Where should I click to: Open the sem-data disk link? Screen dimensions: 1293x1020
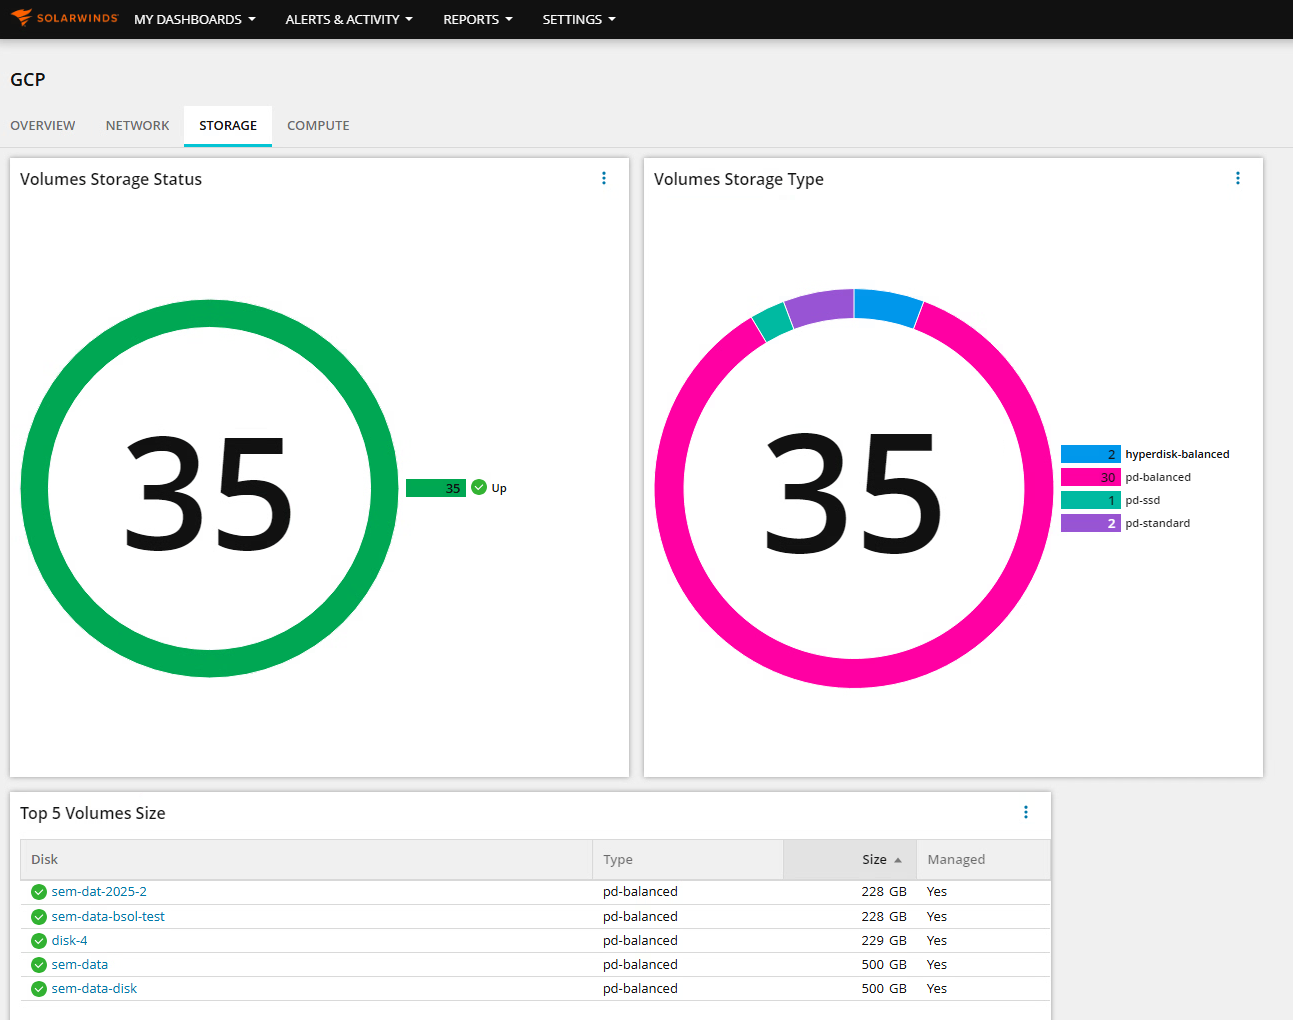[80, 964]
